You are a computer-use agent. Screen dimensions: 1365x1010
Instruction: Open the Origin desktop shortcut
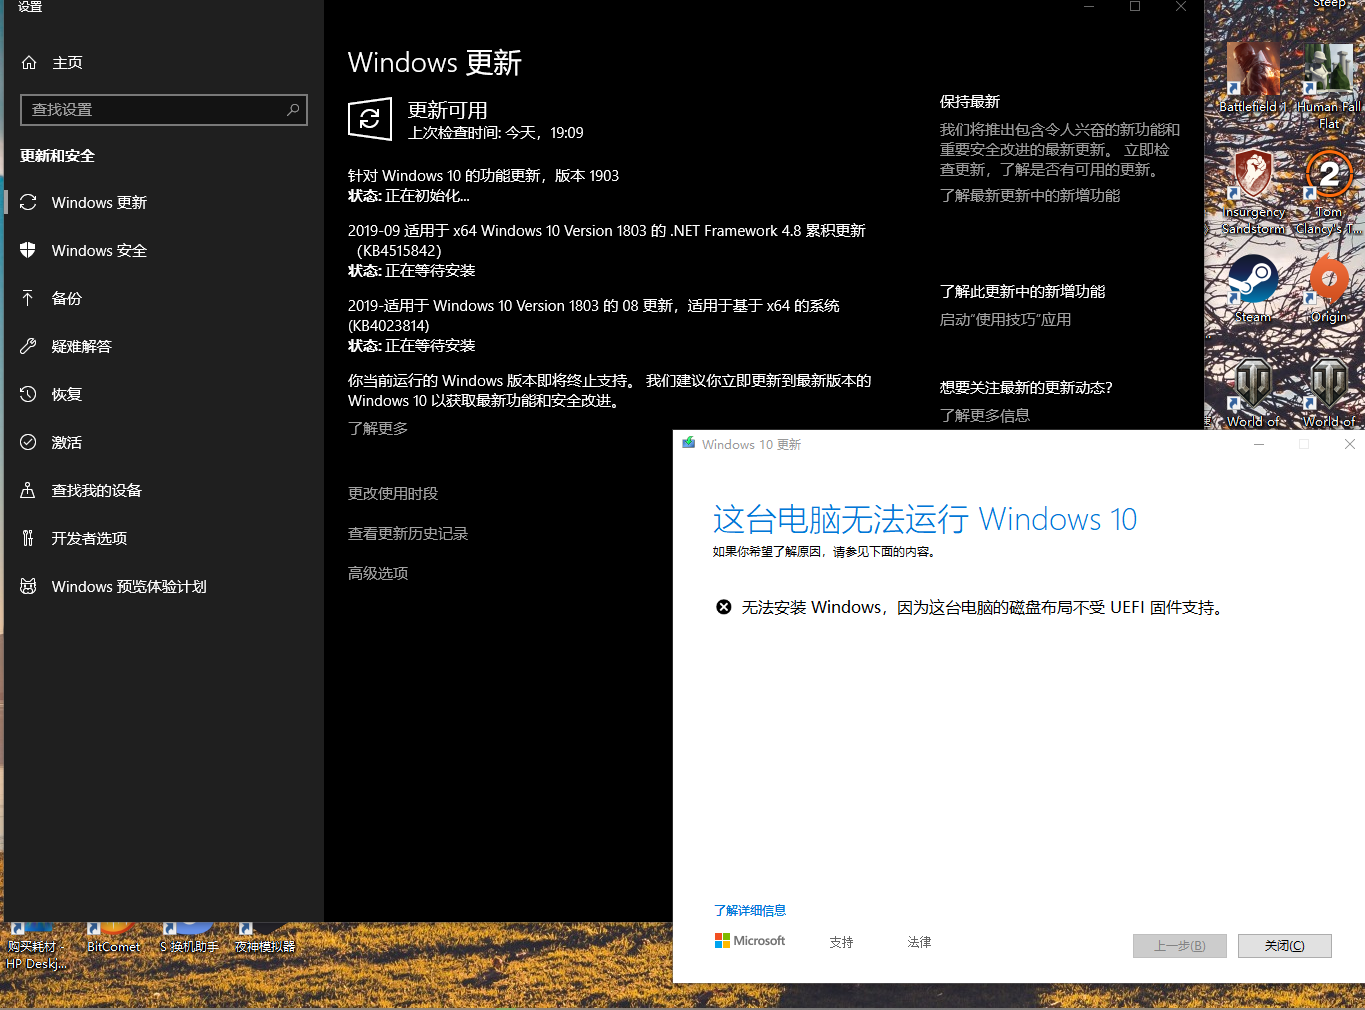(1329, 289)
